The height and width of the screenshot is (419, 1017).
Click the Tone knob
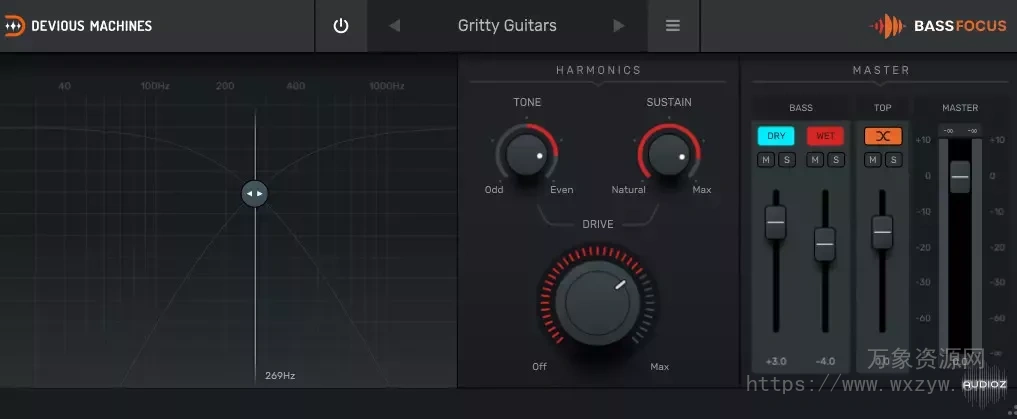coord(526,154)
